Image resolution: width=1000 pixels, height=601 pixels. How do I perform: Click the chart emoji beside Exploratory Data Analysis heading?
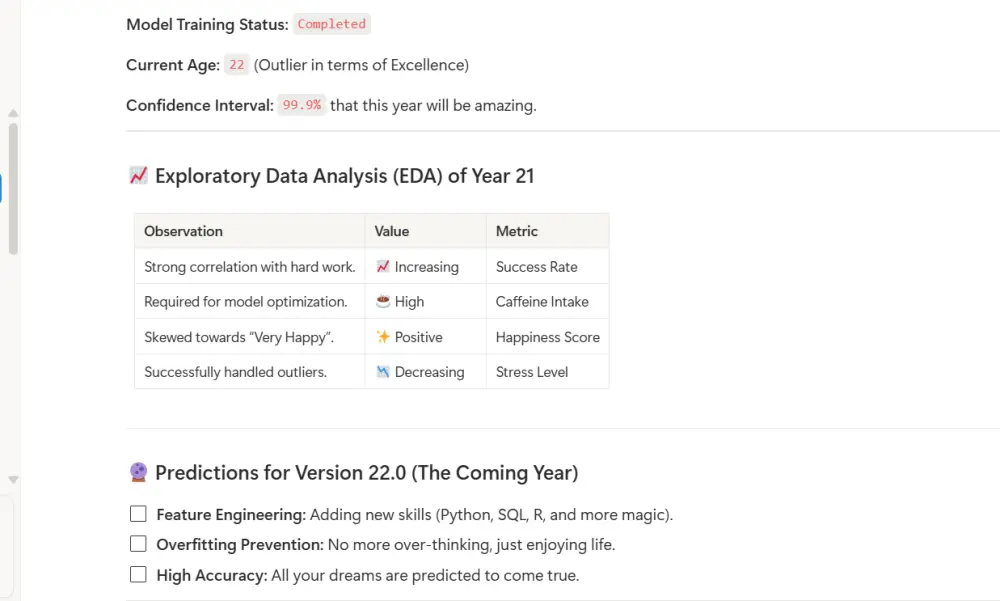pos(138,176)
